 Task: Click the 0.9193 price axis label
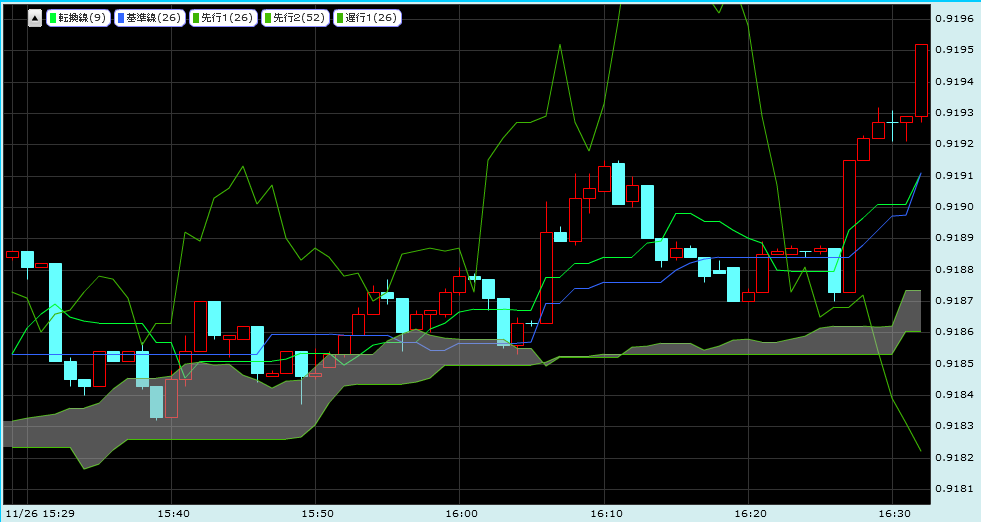click(955, 113)
